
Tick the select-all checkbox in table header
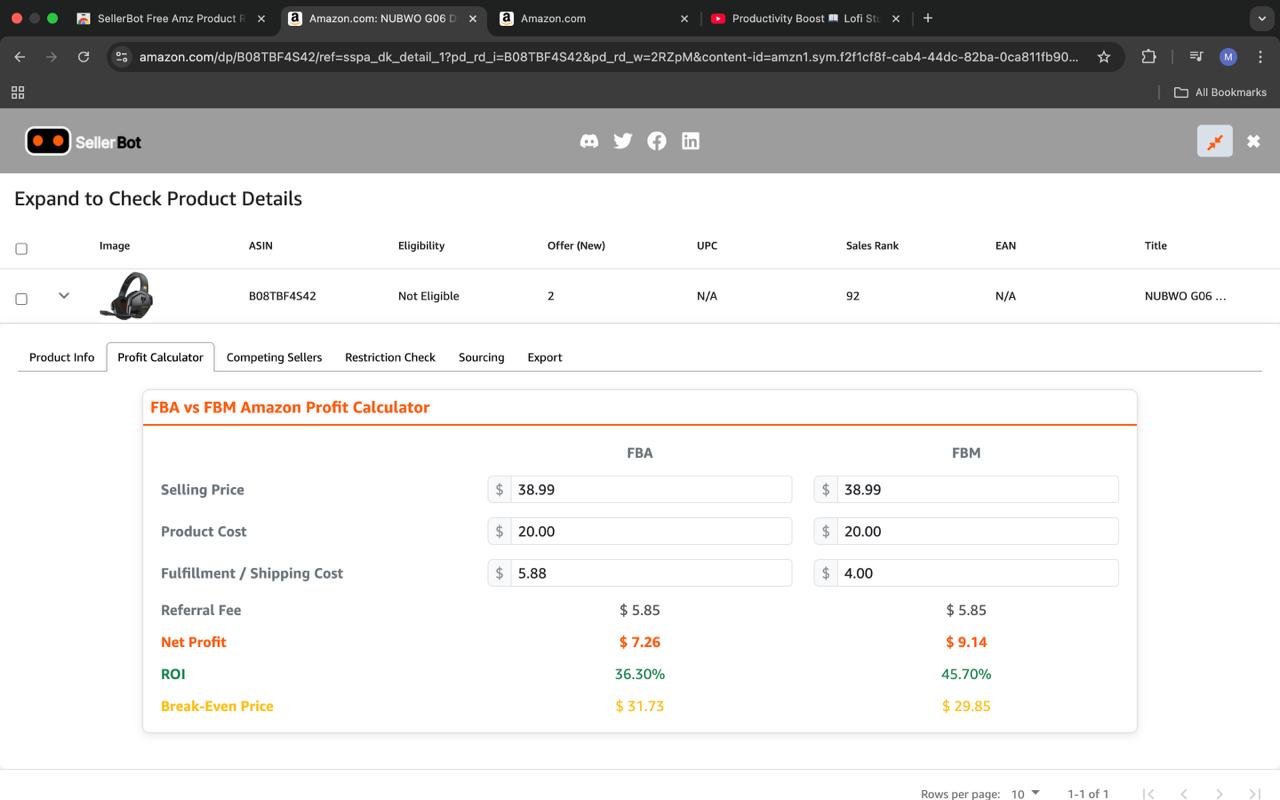[21, 248]
